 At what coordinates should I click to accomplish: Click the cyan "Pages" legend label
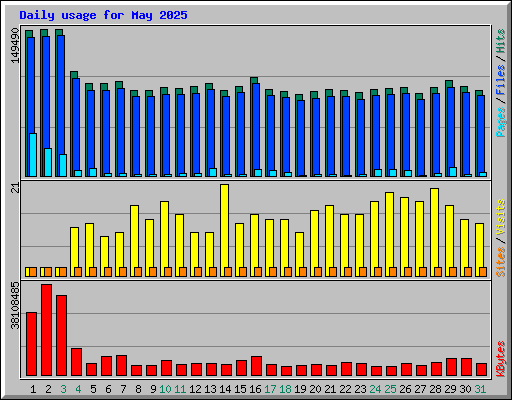(x=501, y=122)
